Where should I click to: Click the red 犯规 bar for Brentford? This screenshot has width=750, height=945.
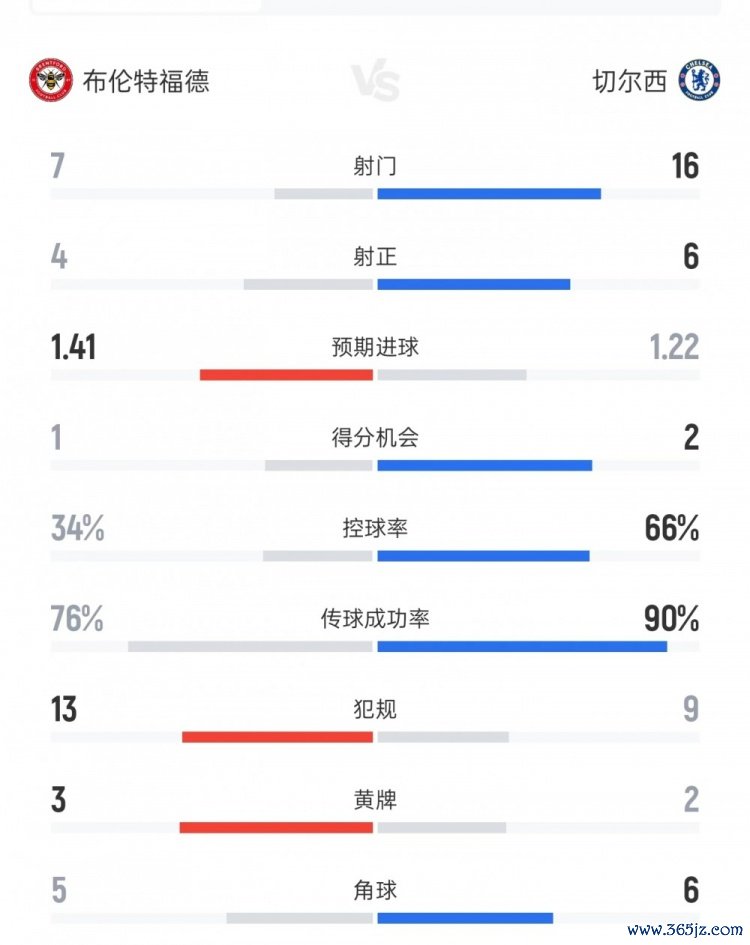pyautogui.click(x=277, y=737)
